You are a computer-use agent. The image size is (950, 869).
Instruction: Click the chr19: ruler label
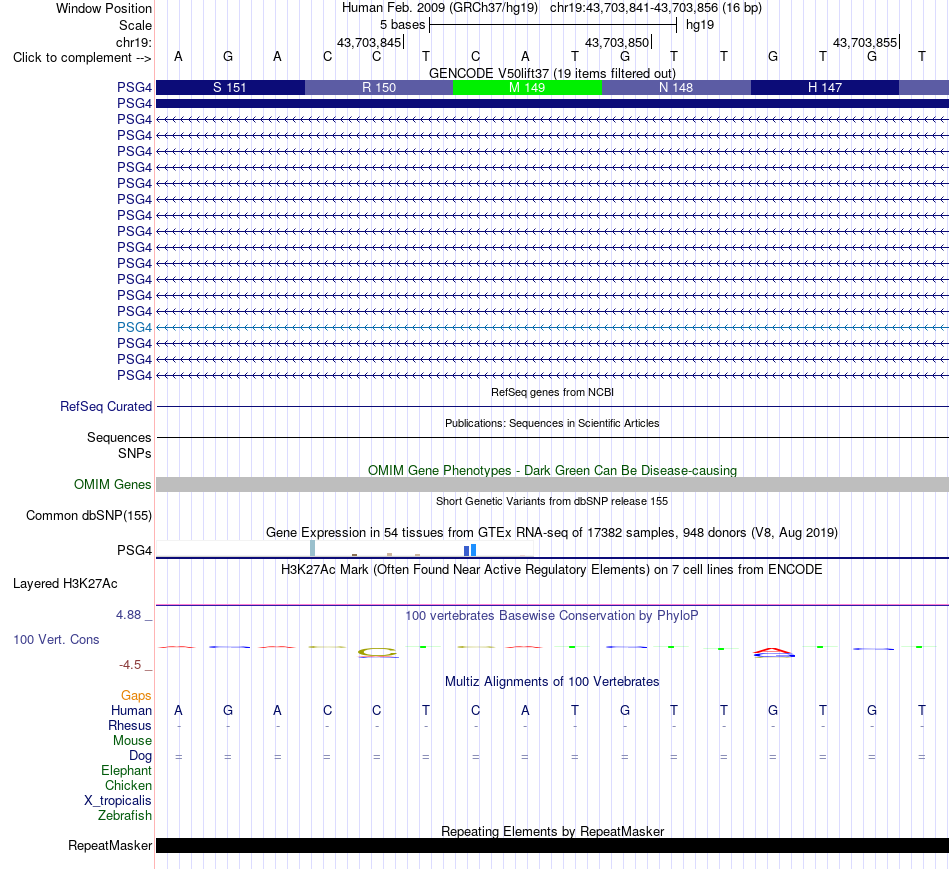coord(134,42)
